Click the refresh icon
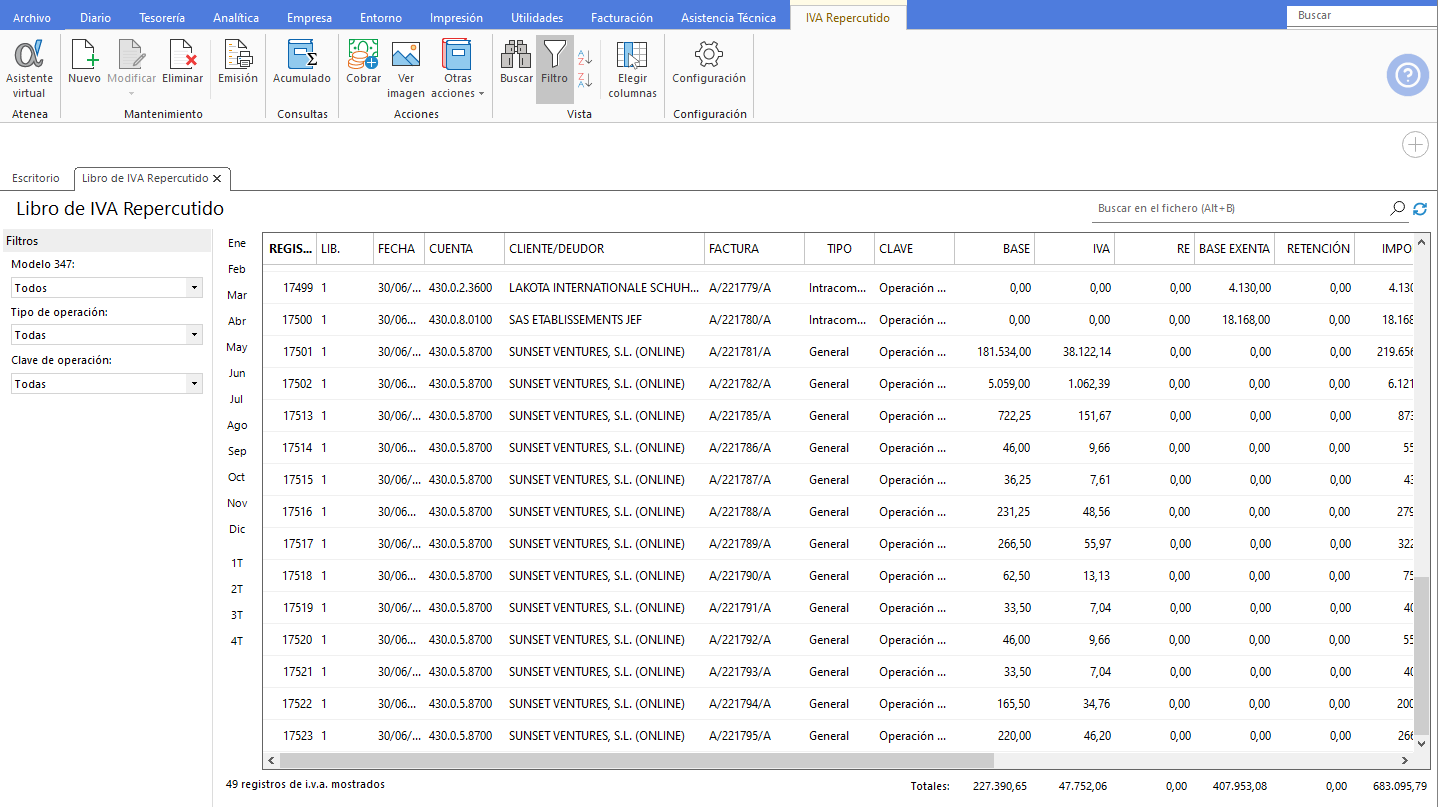 tap(1420, 208)
